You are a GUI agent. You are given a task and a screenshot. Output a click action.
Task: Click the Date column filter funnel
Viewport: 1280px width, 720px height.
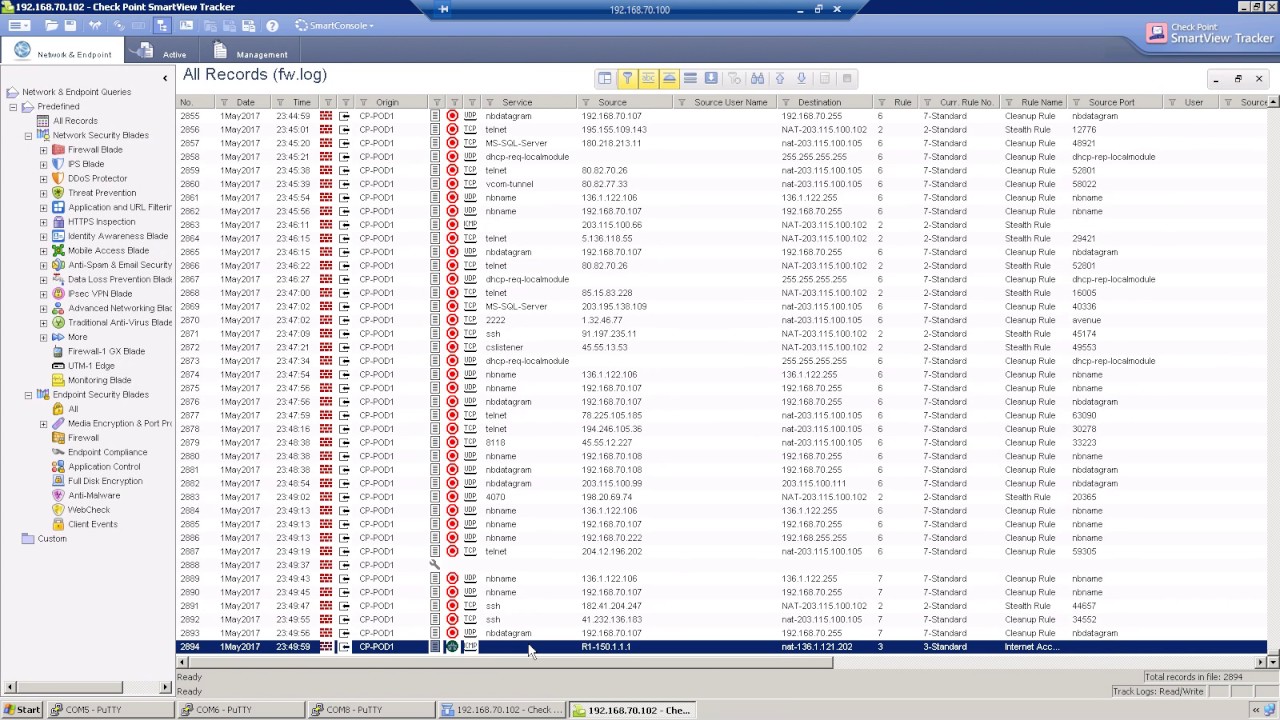[x=224, y=102]
